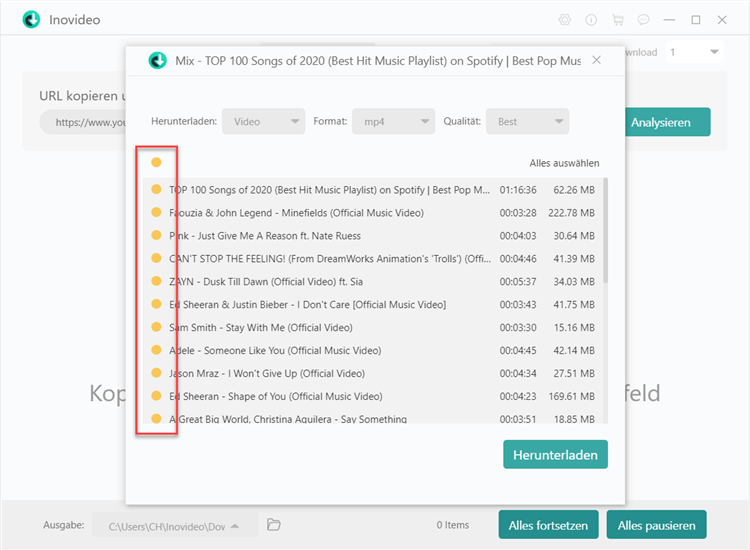Close the playlist dialog with the X

596,60
